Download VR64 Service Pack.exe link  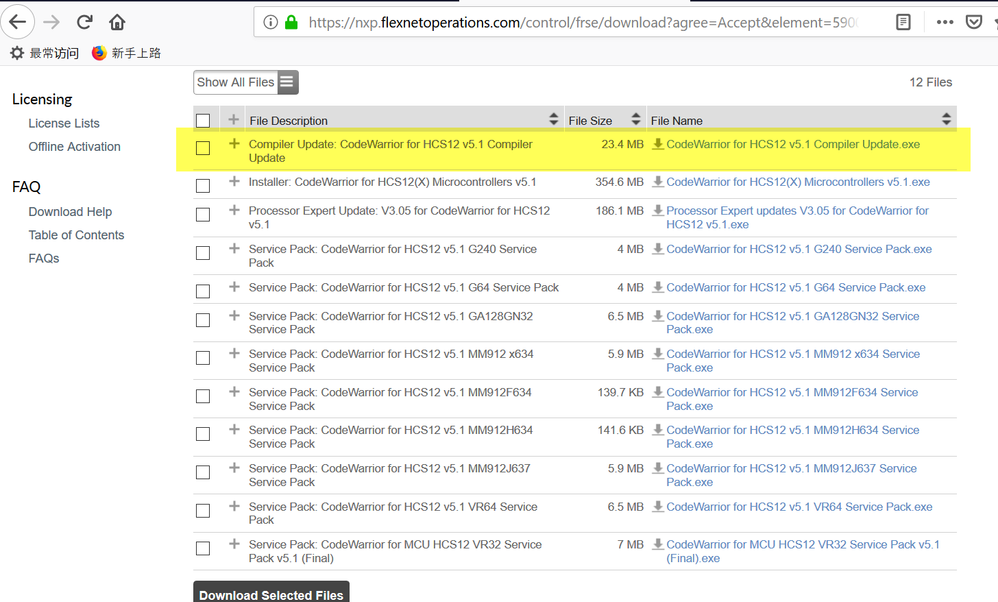[x=799, y=507]
